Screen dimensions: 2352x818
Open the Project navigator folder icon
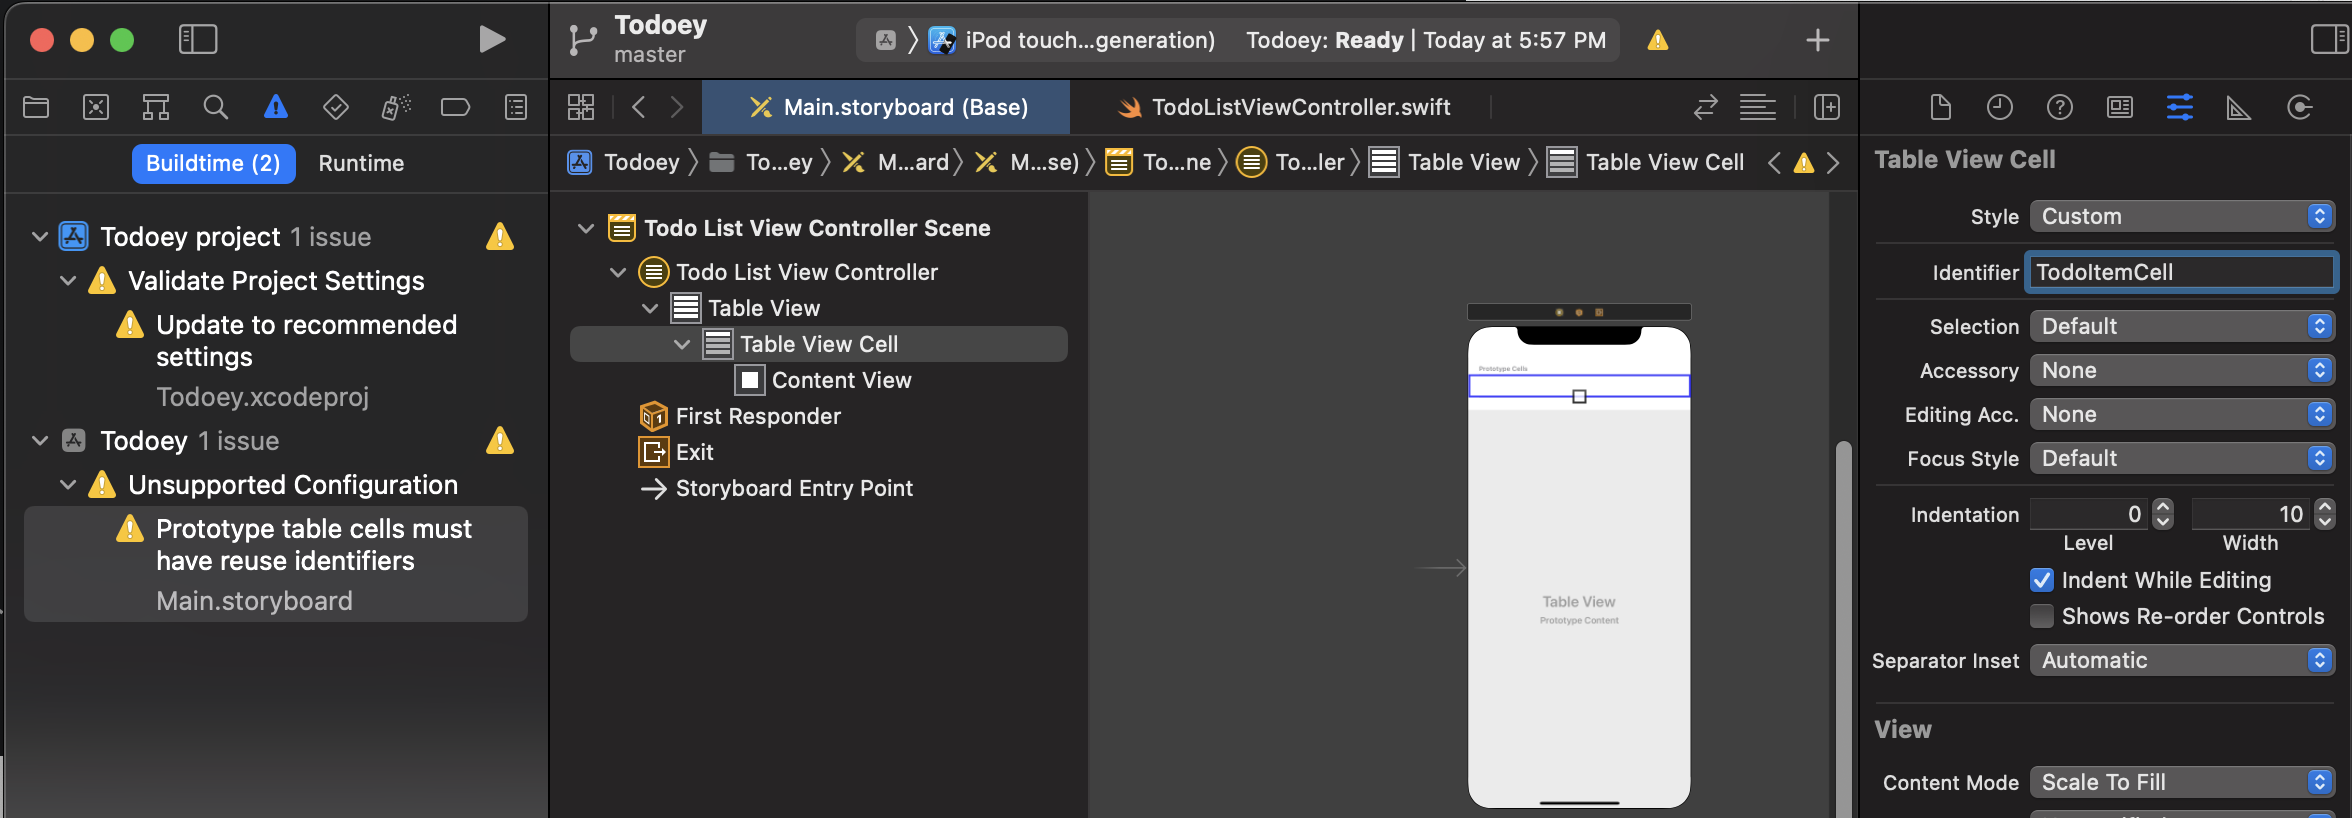pyautogui.click(x=36, y=107)
